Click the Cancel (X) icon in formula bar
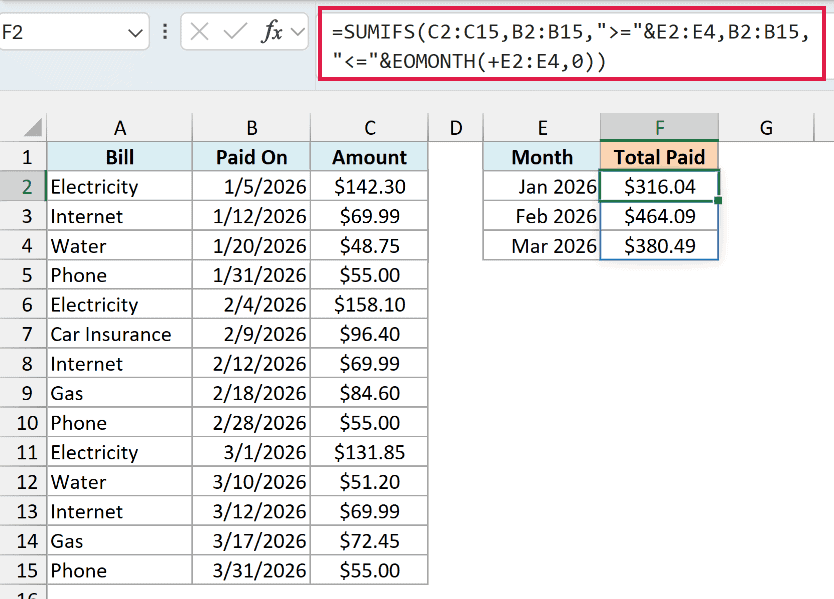 point(199,32)
